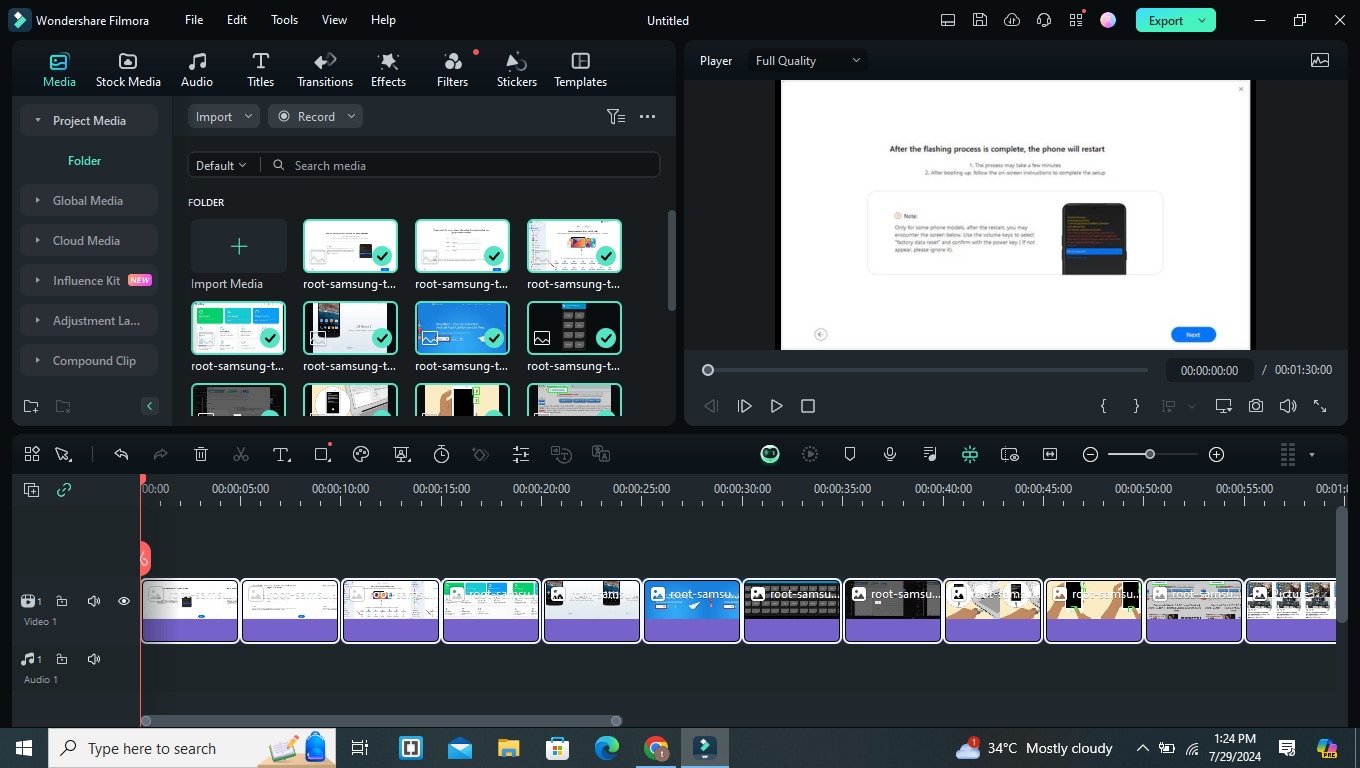The width and height of the screenshot is (1360, 768).
Task: Click the add track icon
Action: tap(32, 490)
